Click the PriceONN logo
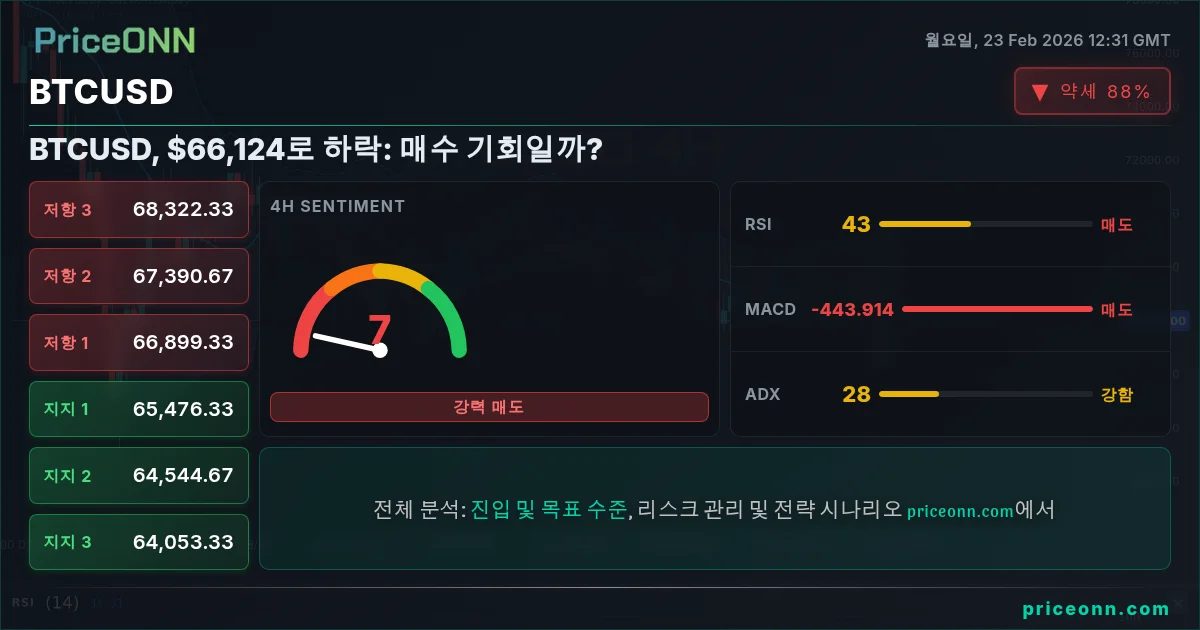1200x630 pixels. (115, 40)
